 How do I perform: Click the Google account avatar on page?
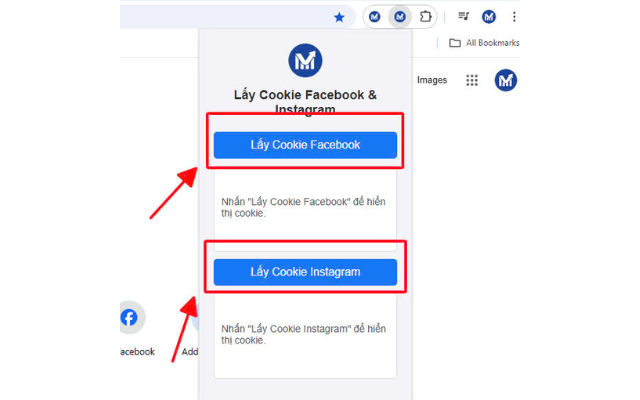point(506,80)
